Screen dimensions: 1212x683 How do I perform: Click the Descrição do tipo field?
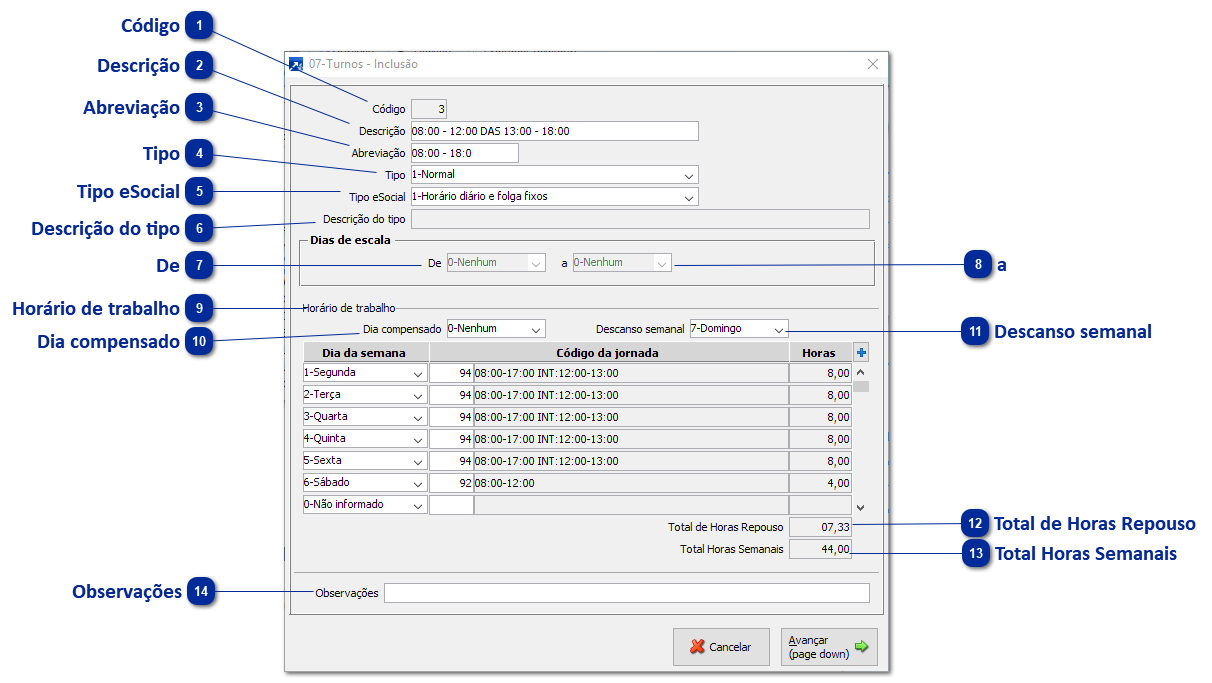(640, 219)
